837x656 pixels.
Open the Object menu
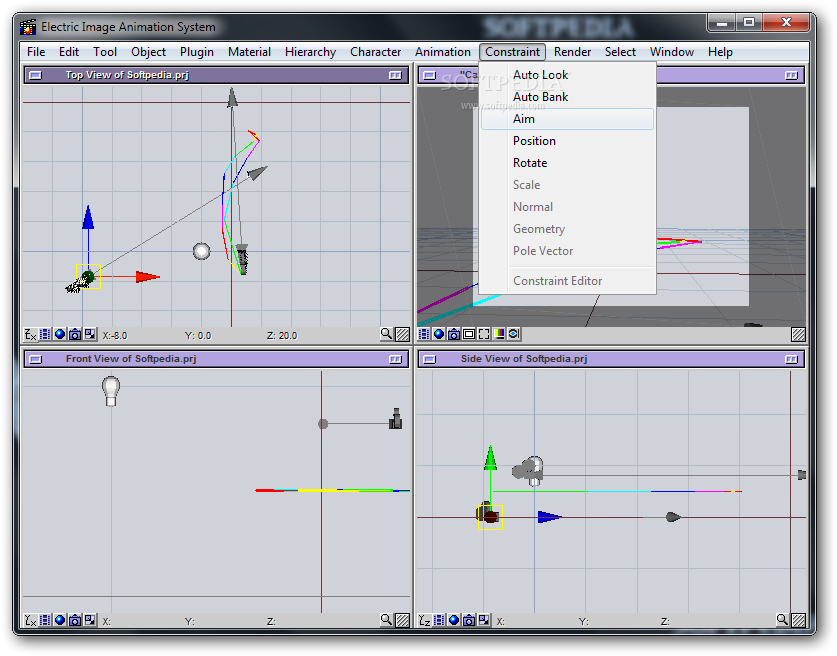click(148, 52)
